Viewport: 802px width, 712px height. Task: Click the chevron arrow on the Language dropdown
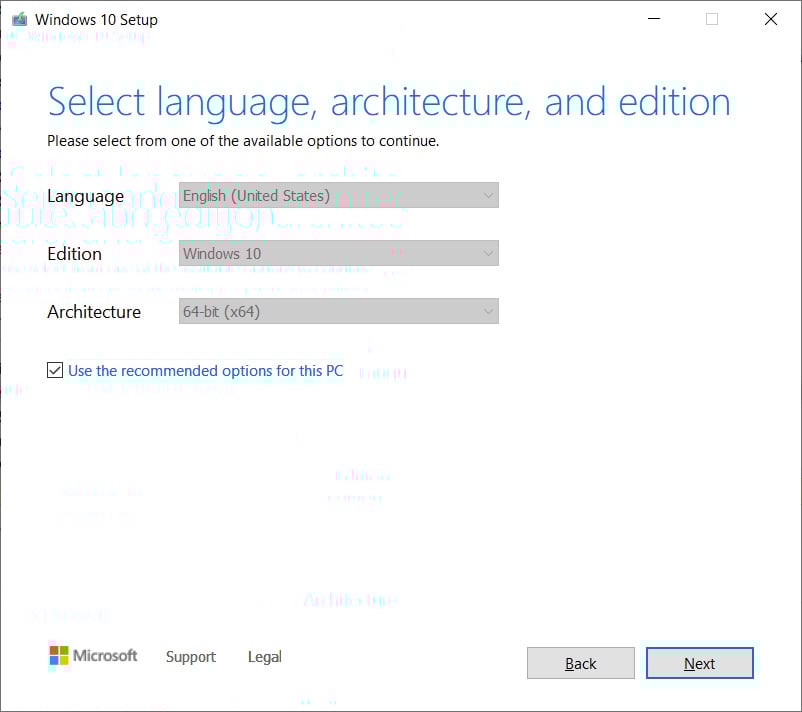488,196
